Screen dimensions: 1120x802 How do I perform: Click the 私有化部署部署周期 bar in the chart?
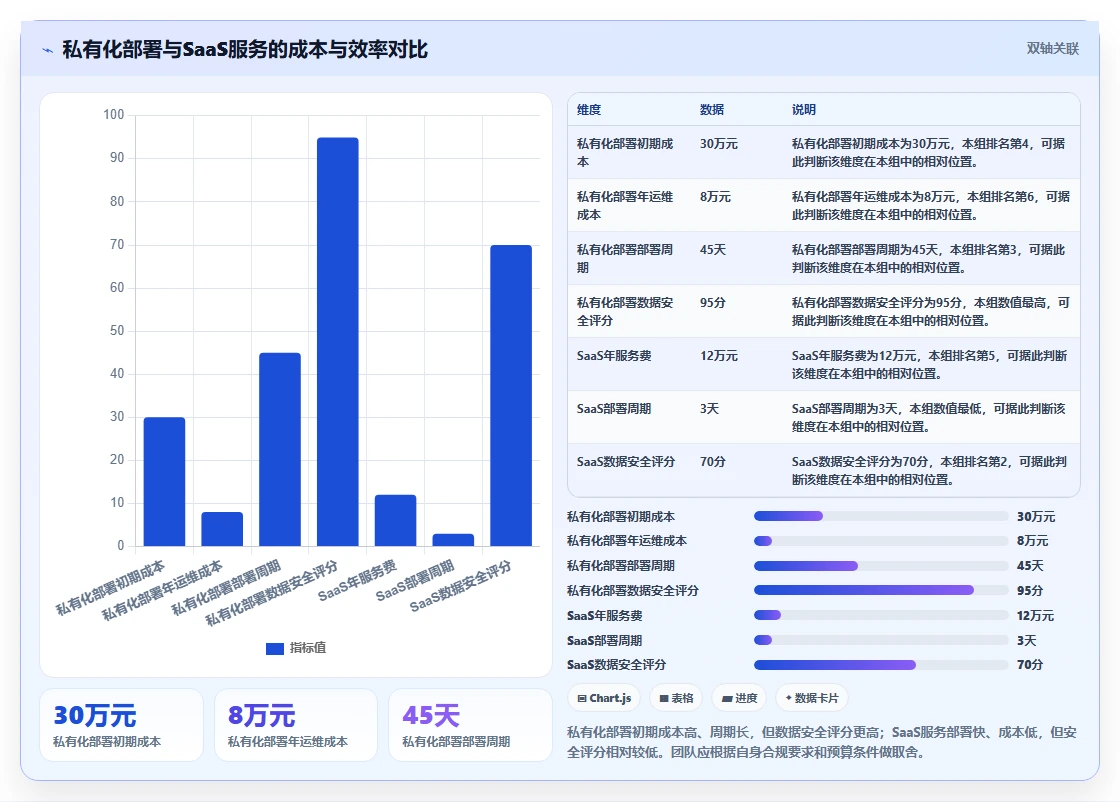[x=280, y=449]
